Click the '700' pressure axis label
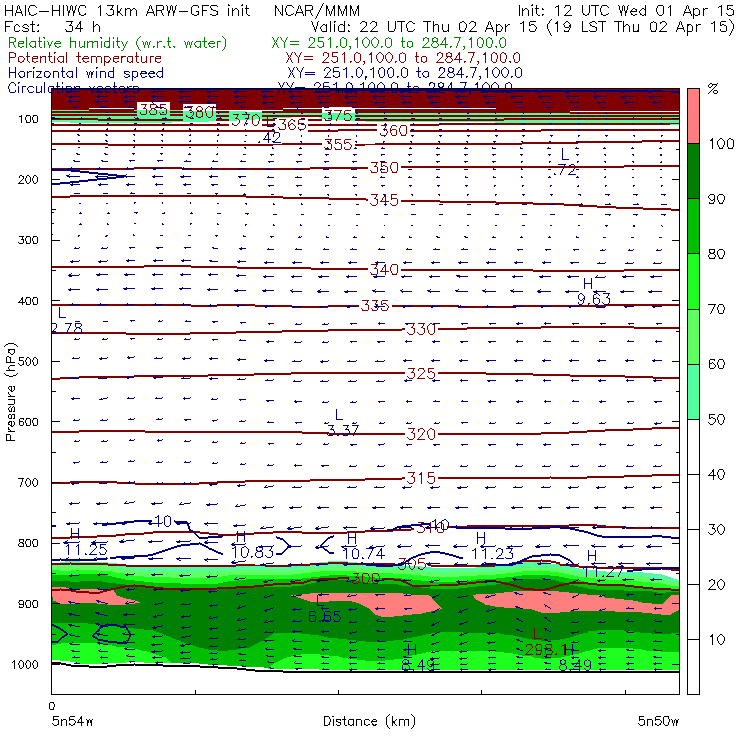Viewport: 740px width, 740px height. 28,483
